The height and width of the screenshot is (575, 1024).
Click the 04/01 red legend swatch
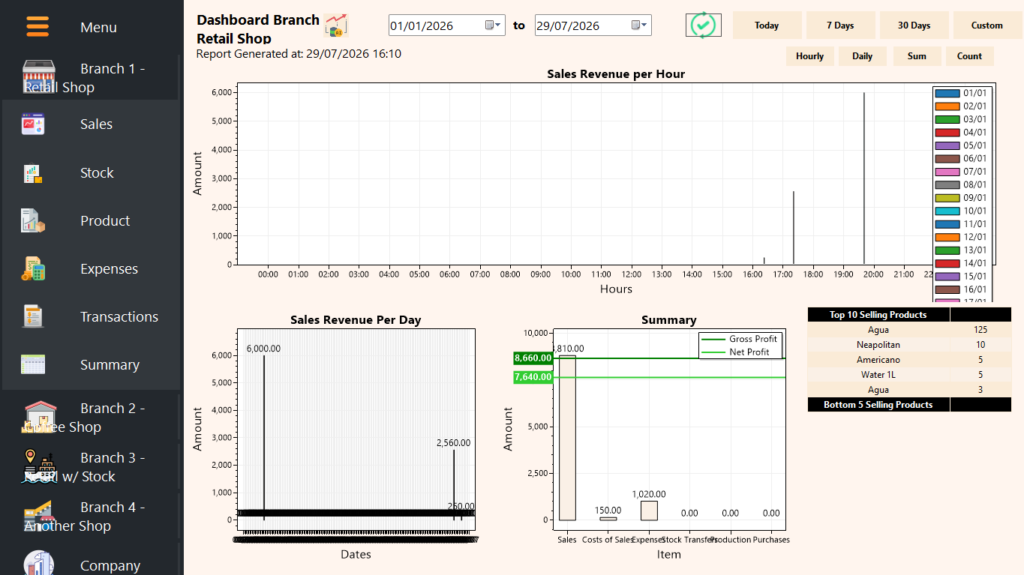pyautogui.click(x=947, y=133)
